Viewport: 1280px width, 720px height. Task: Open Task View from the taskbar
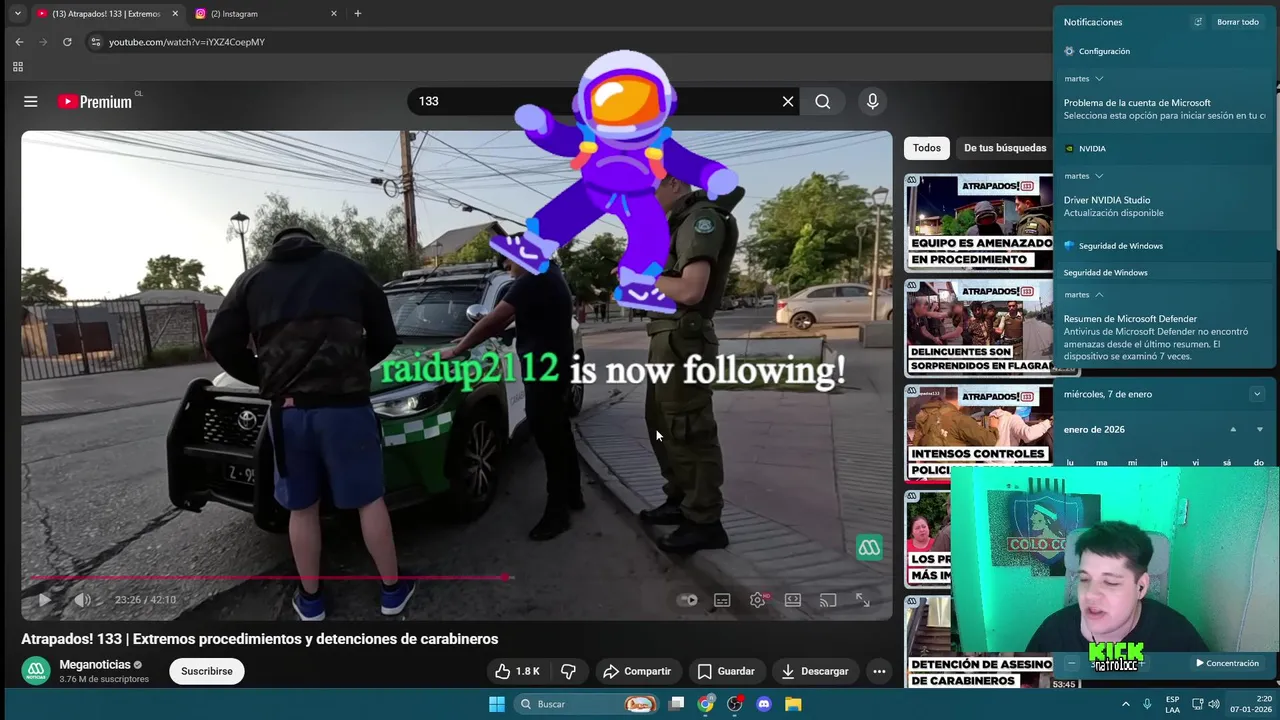[677, 704]
